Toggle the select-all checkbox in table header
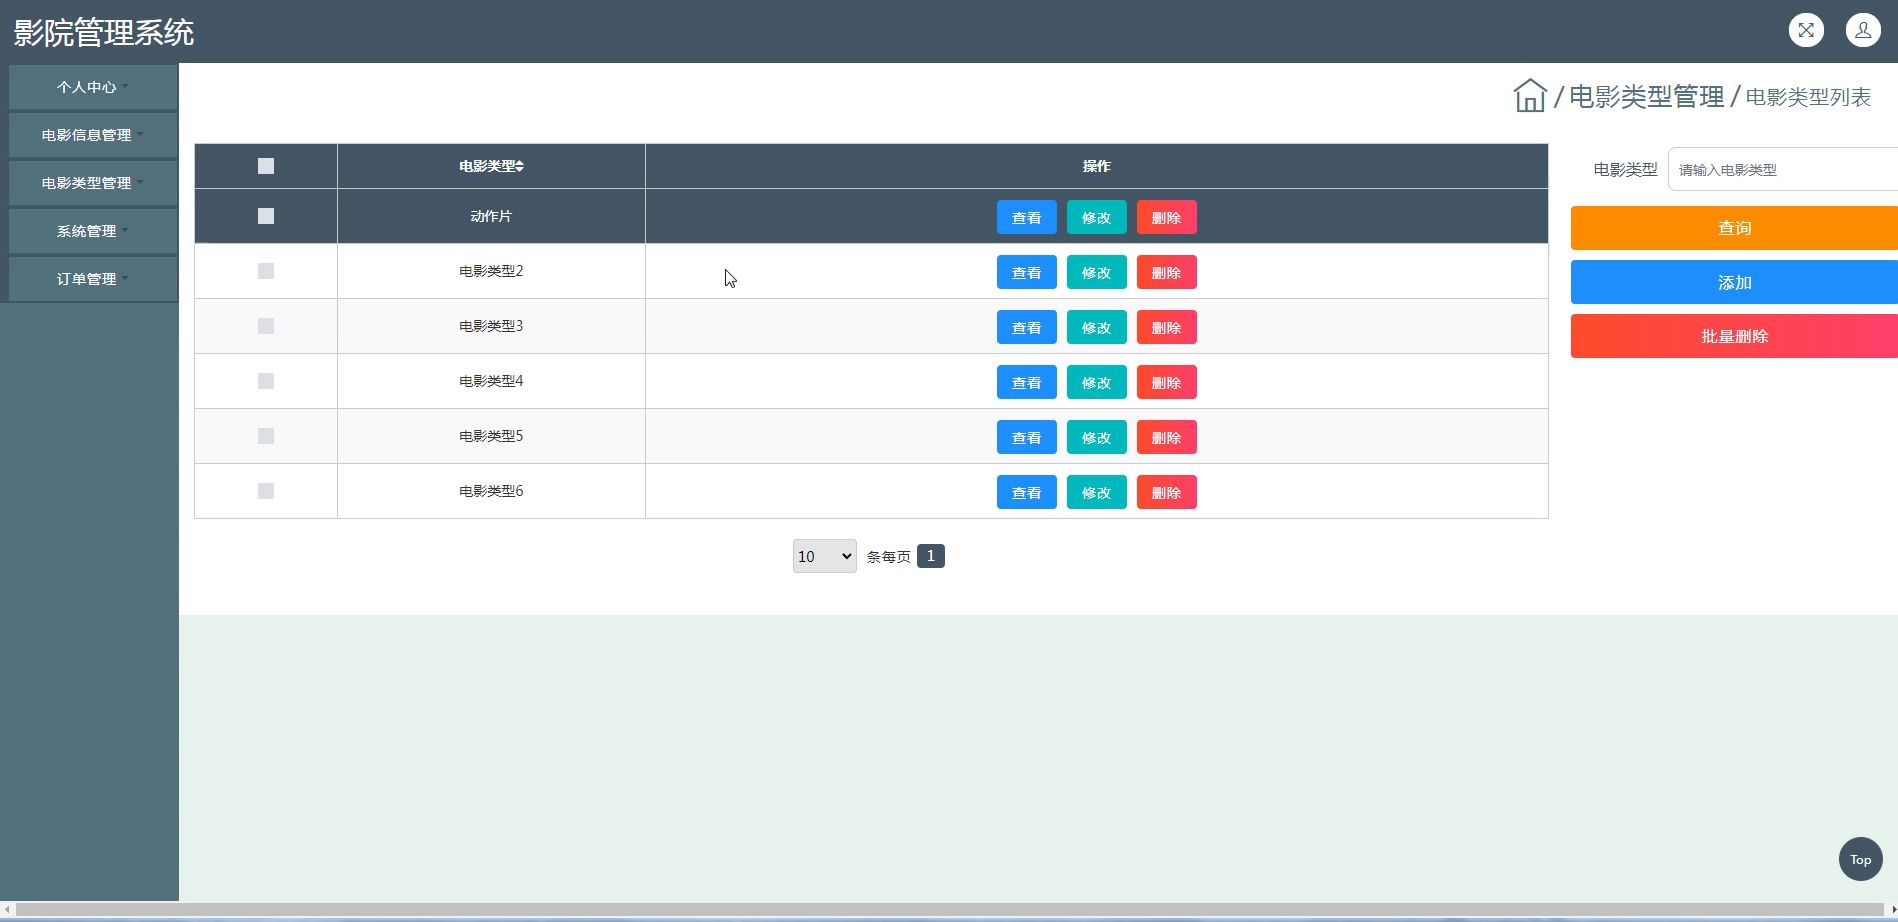This screenshot has height=922, width=1898. tap(266, 166)
